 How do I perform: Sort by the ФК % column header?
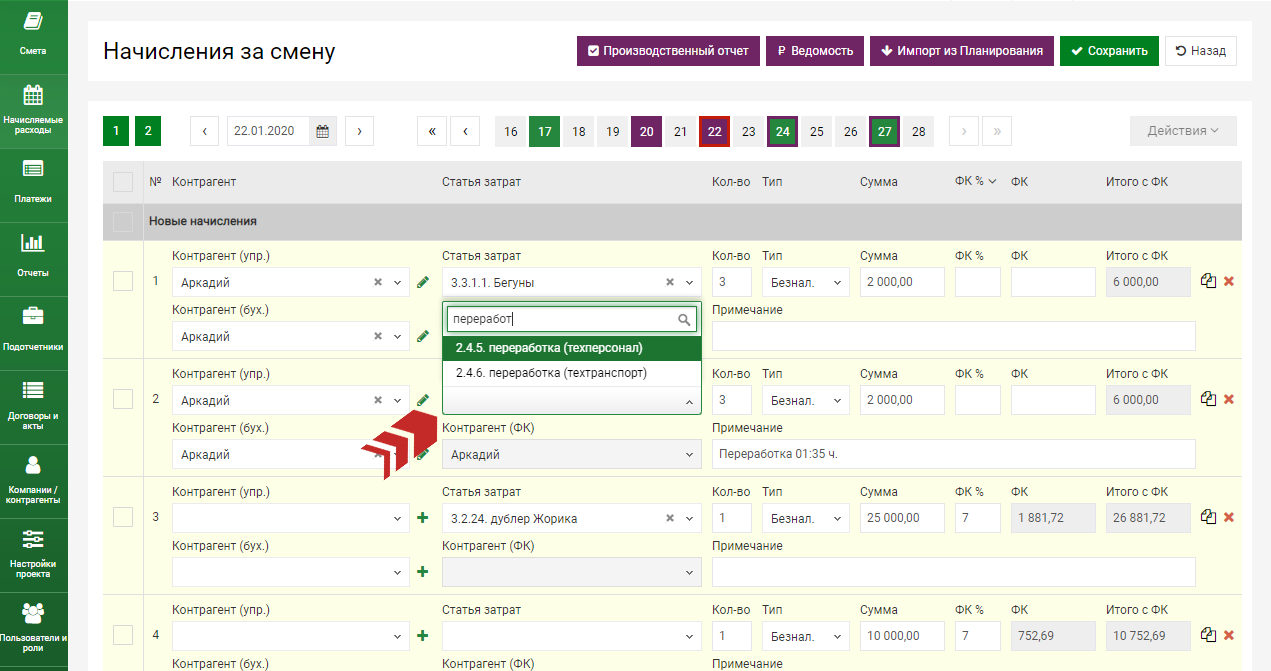click(x=976, y=182)
